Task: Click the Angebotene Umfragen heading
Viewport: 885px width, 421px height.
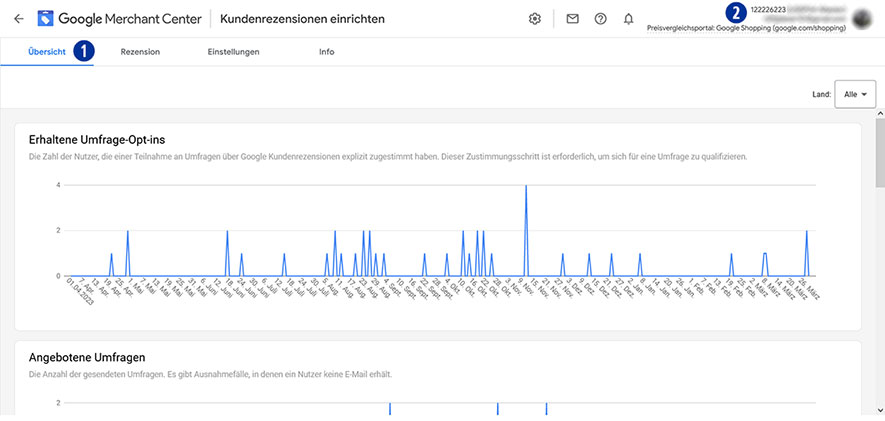Action: pyautogui.click(x=88, y=357)
